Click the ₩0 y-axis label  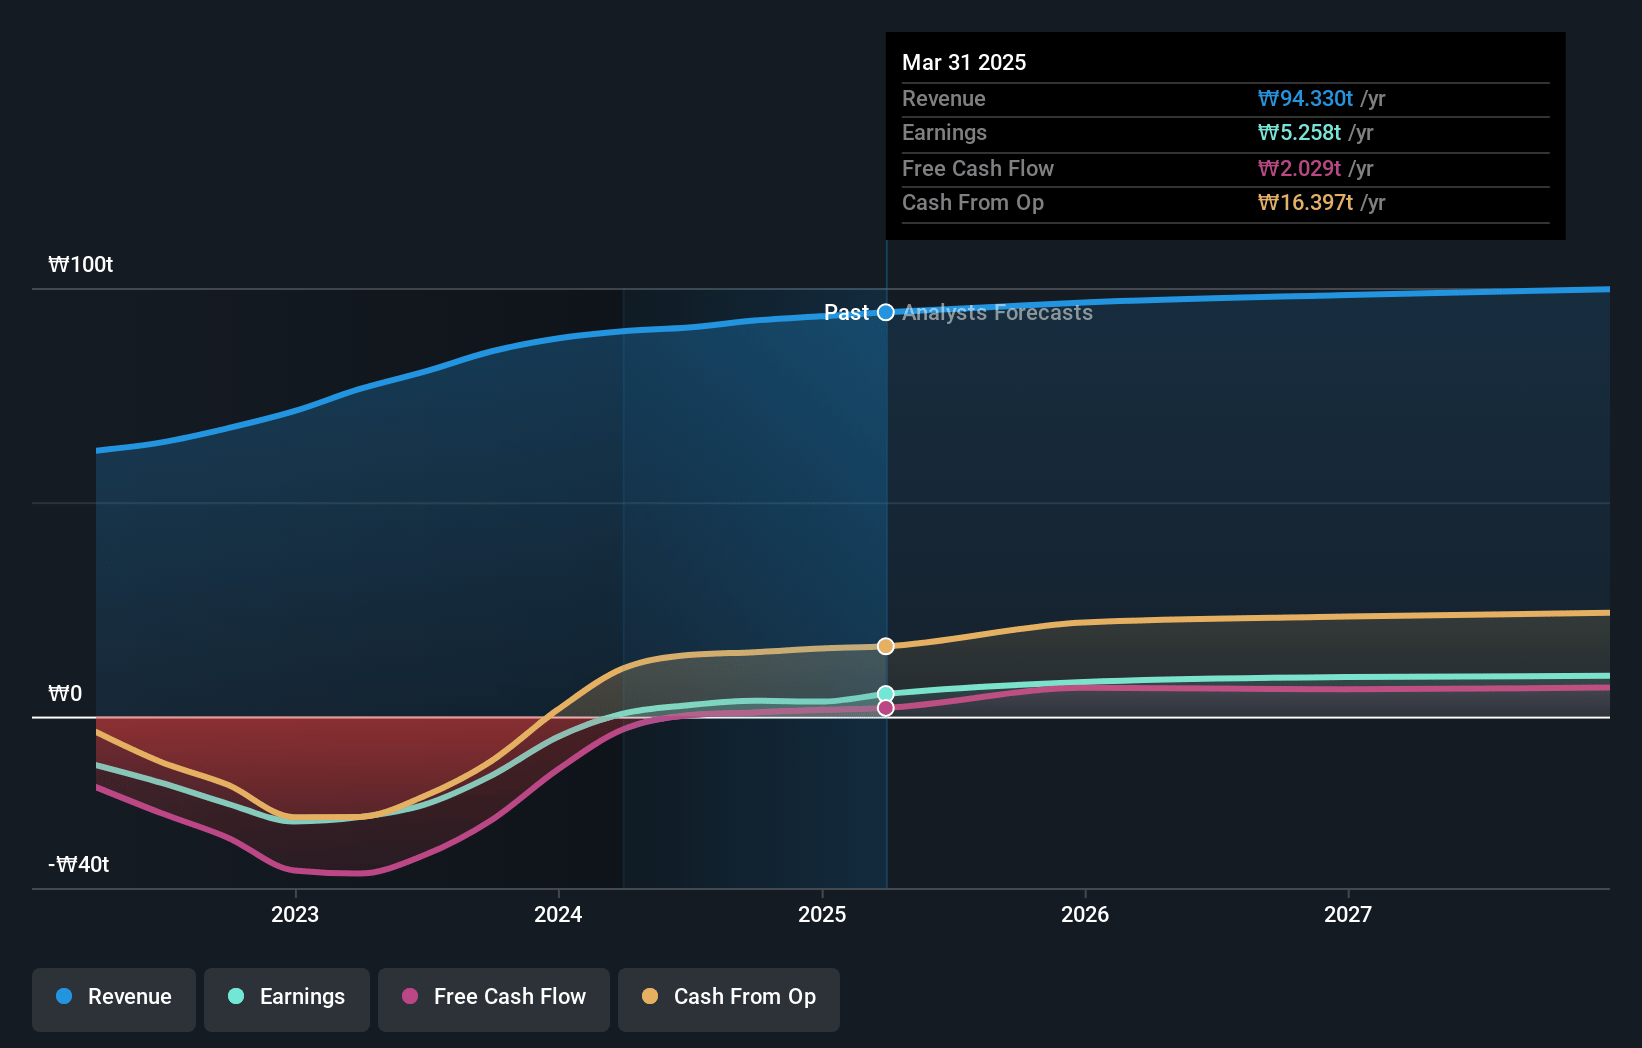tap(65, 694)
